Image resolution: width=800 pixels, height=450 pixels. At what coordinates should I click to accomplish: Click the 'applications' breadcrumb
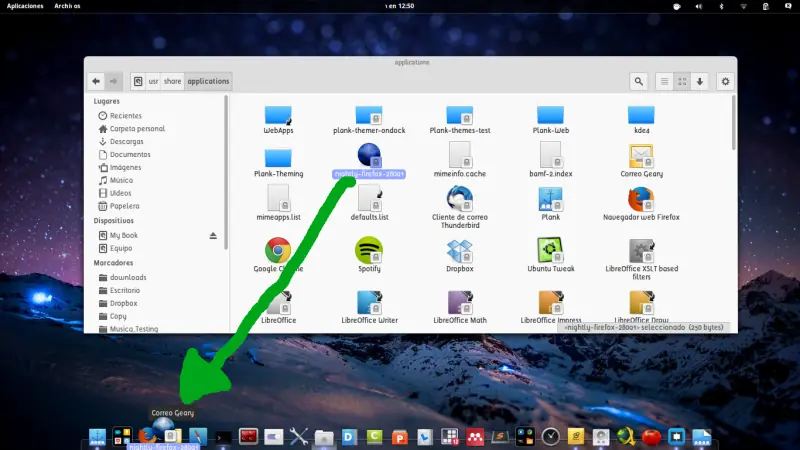(x=208, y=81)
